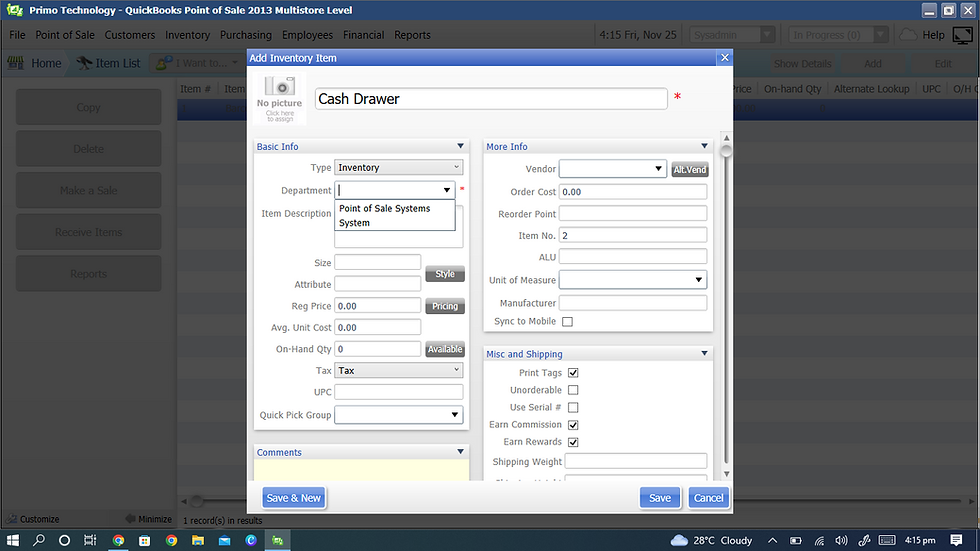Enable the Use Serial # checkbox
Viewport: 980px width, 551px height.
tap(573, 407)
